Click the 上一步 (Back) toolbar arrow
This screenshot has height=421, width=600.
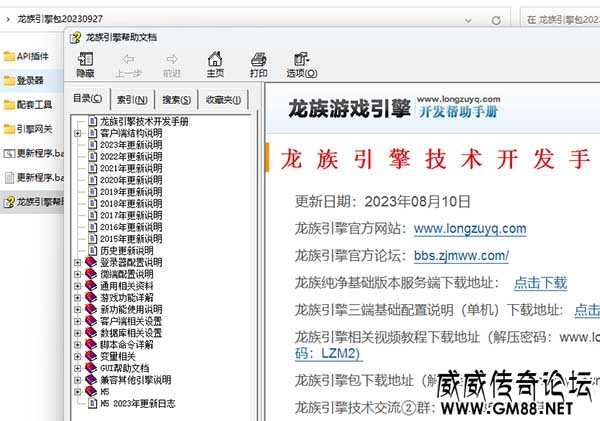(x=129, y=64)
